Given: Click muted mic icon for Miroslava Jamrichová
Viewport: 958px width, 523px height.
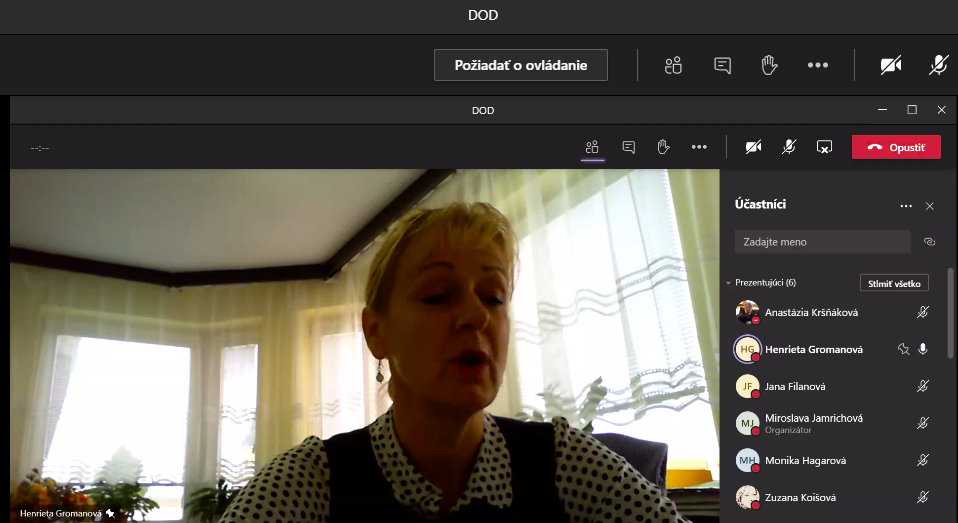Looking at the screenshot, I should click(923, 423).
